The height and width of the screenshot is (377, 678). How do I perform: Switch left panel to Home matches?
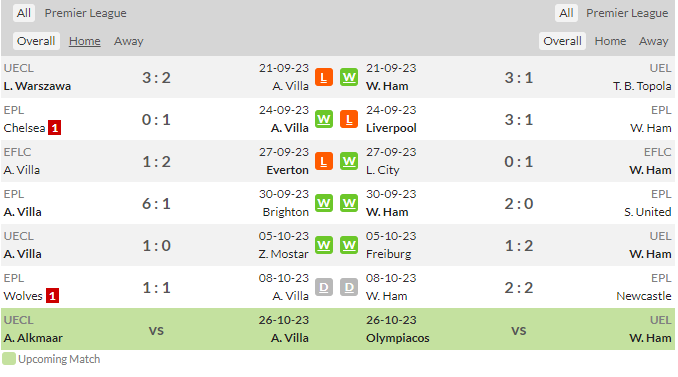85,41
